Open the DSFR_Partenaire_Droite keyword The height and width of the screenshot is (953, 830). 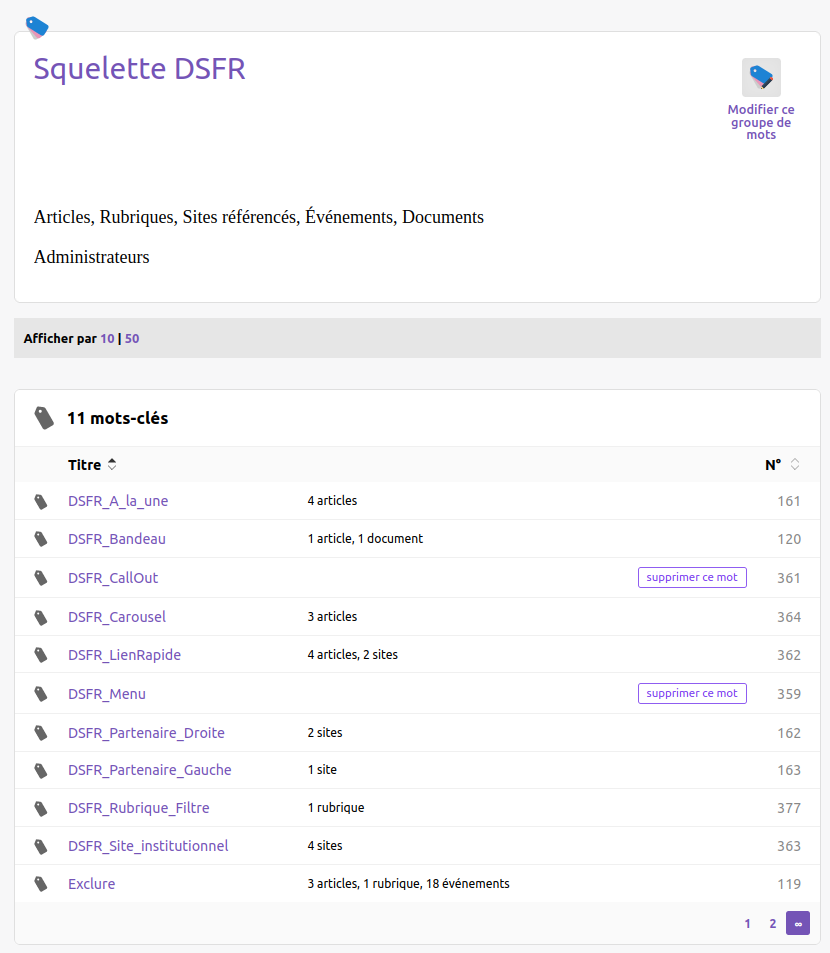coord(146,733)
